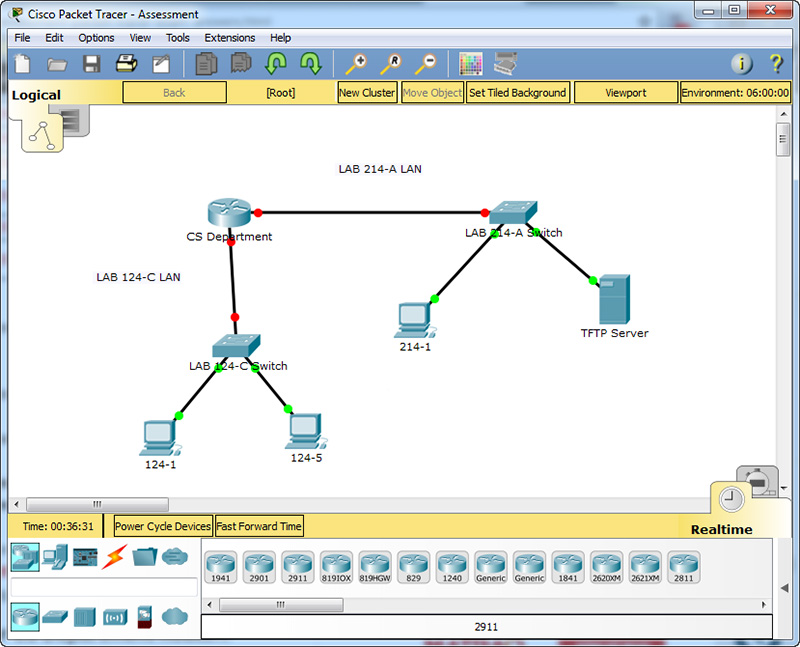Switch to the Physical workspace tab icon
Image resolution: width=800 pixels, height=647 pixels.
[77, 121]
